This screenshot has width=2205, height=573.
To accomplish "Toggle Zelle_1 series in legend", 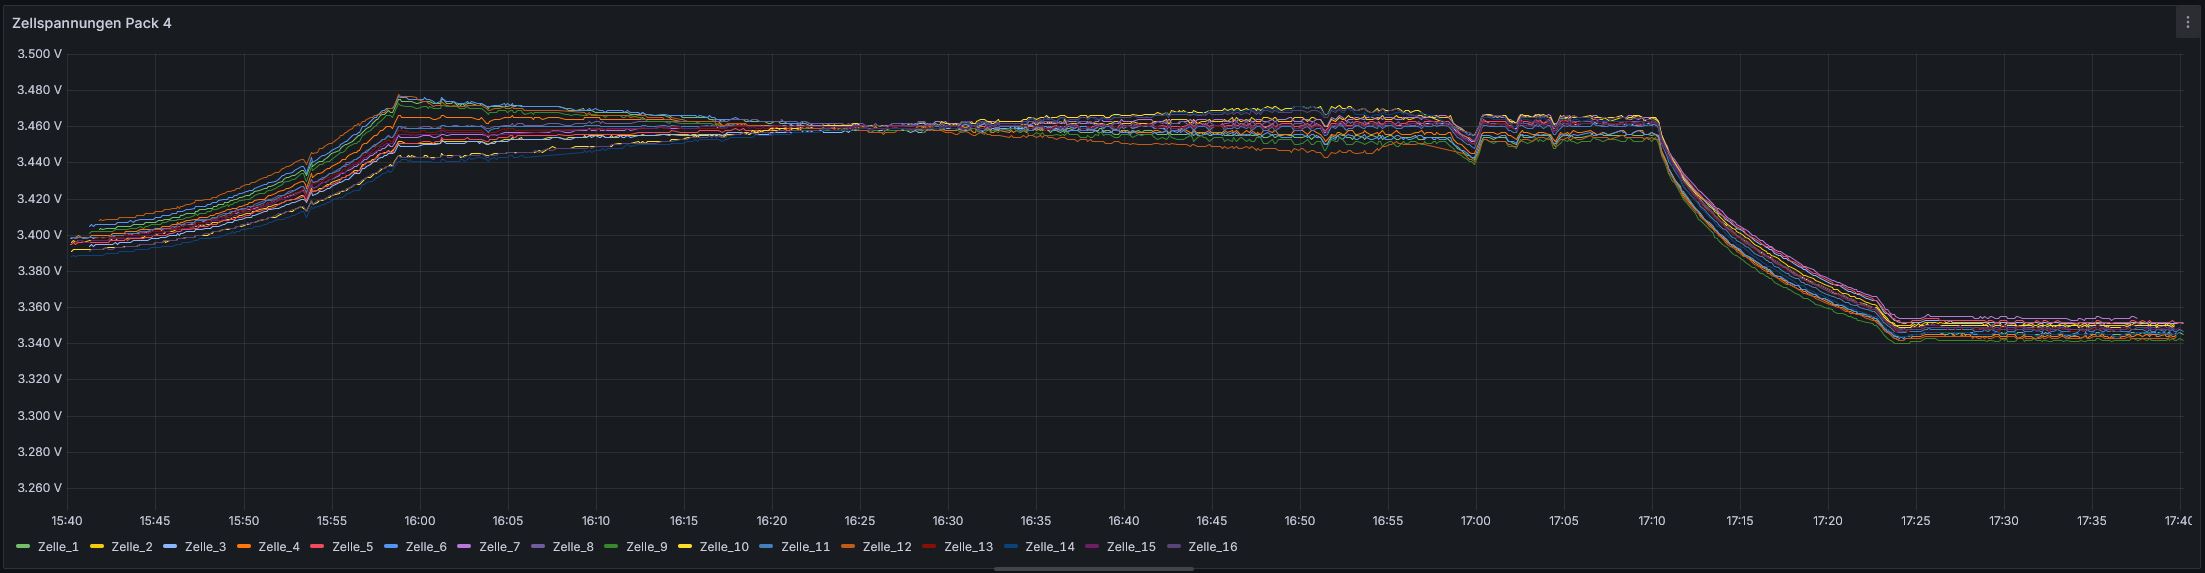I will click(58, 547).
